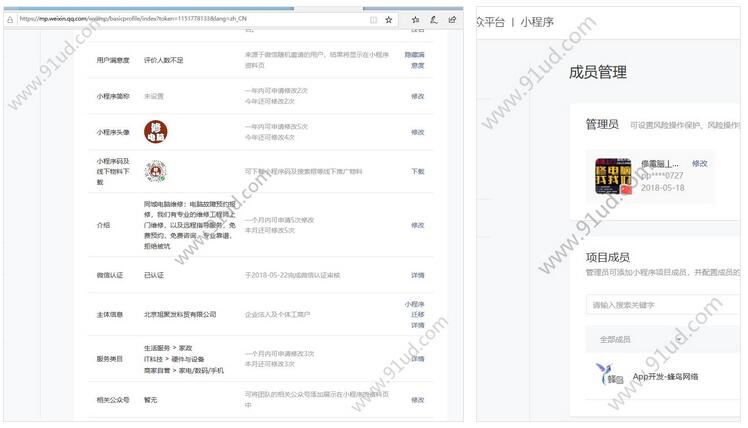The image size is (748, 428).
Task: Open the 全部成员 filter dropdown
Action: point(664,339)
